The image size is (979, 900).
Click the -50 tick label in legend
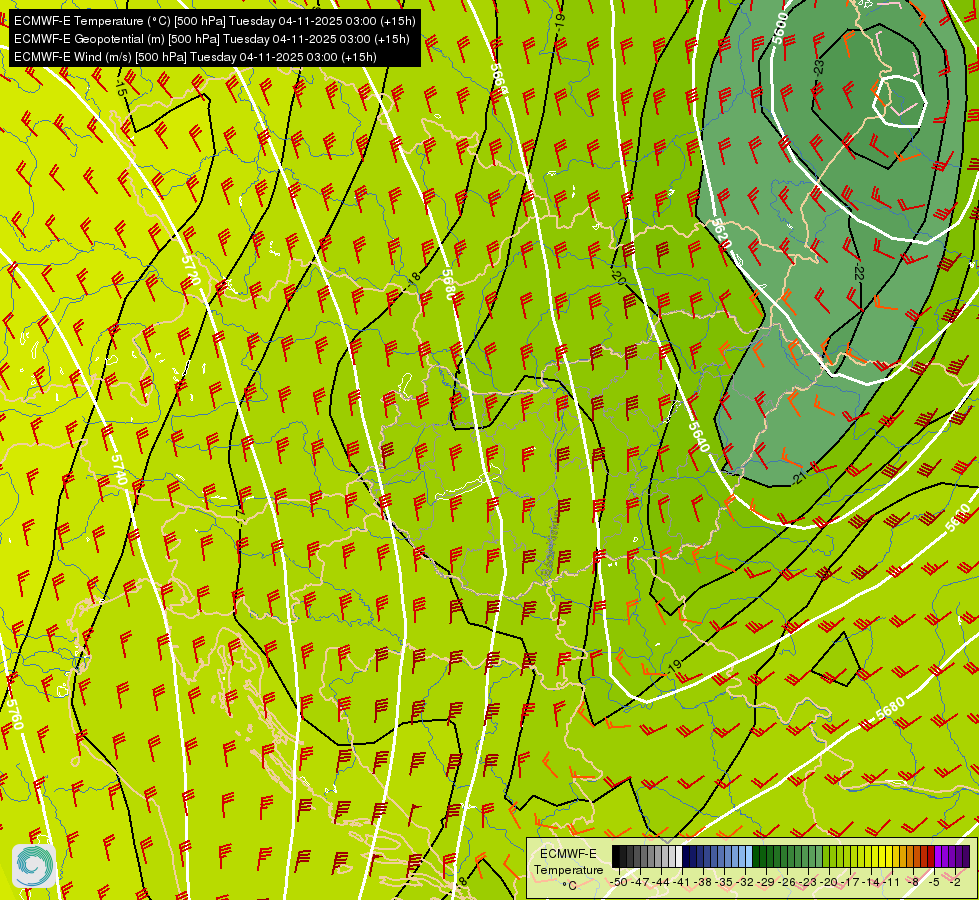(x=619, y=883)
